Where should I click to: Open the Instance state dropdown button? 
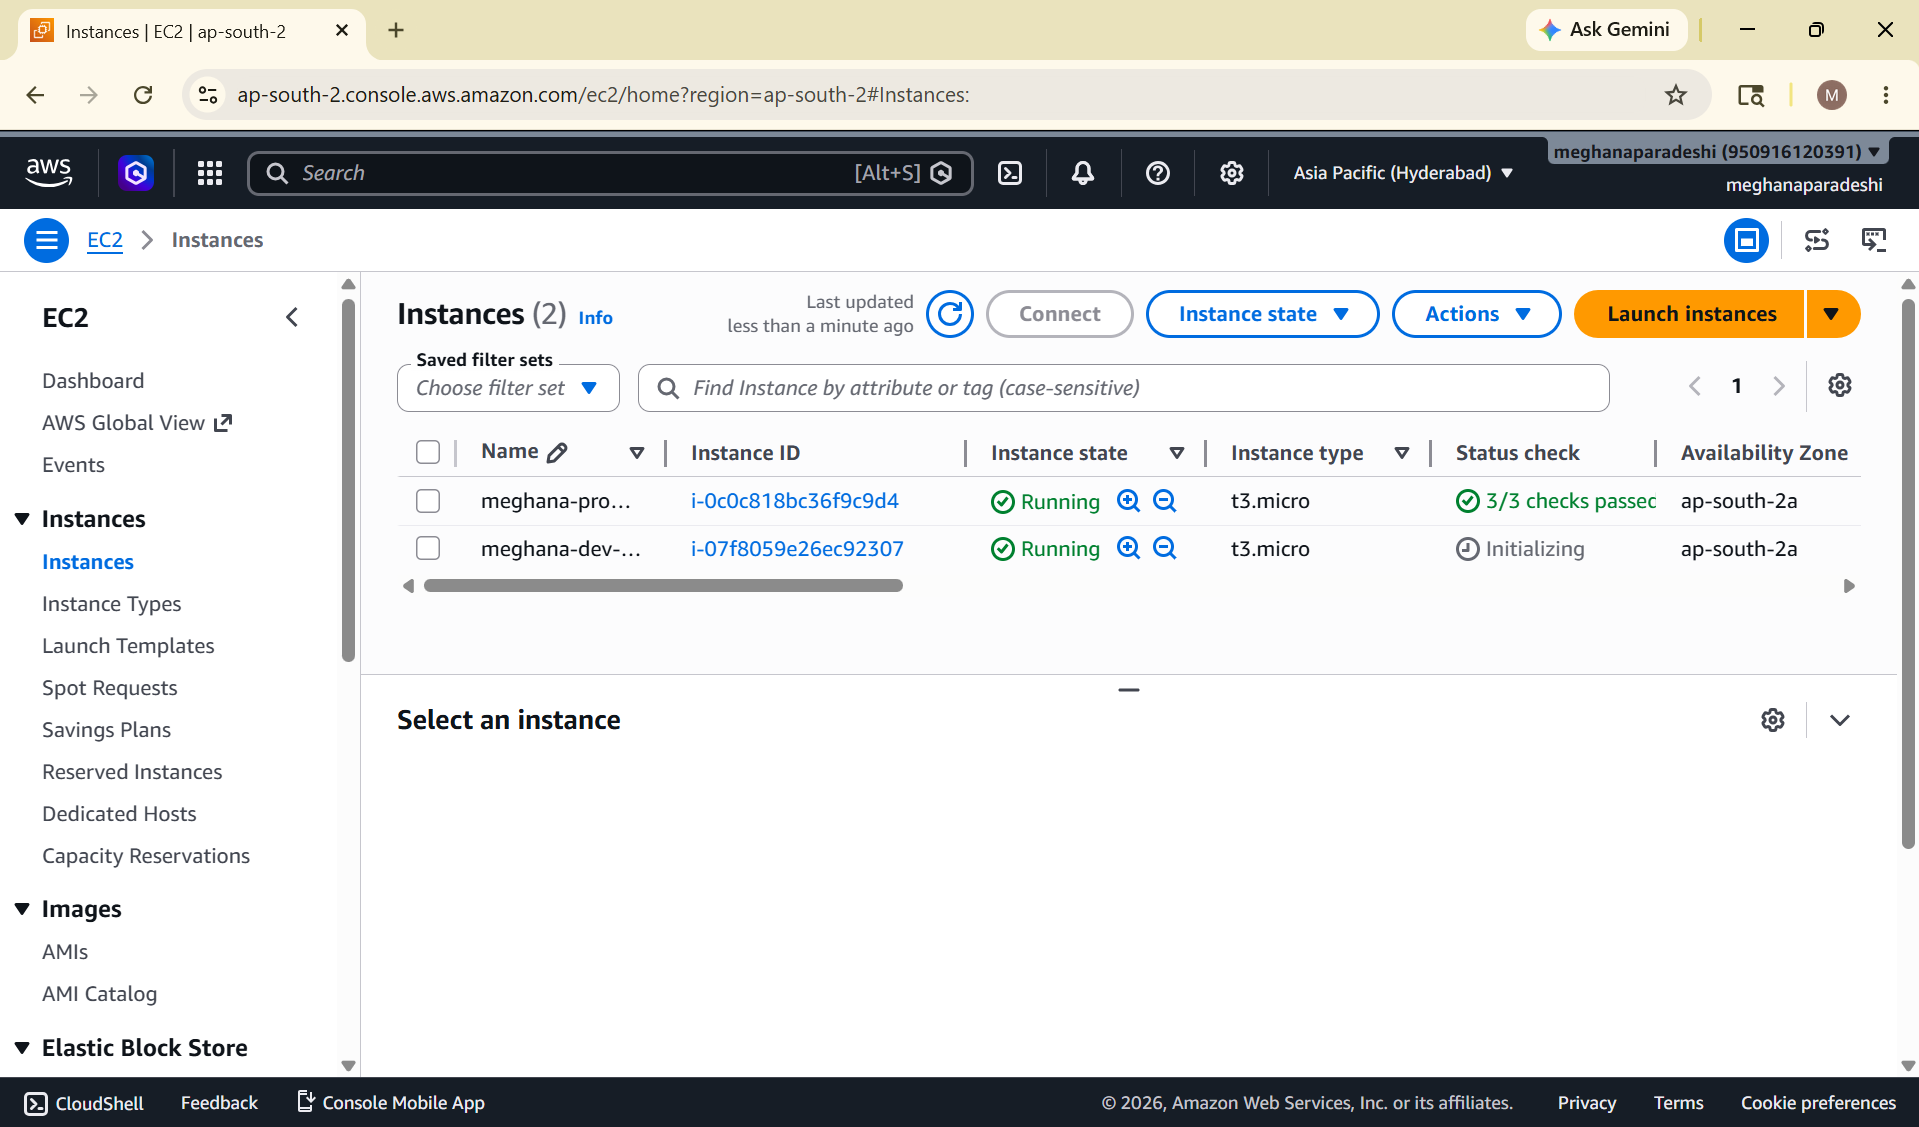pyautogui.click(x=1263, y=314)
